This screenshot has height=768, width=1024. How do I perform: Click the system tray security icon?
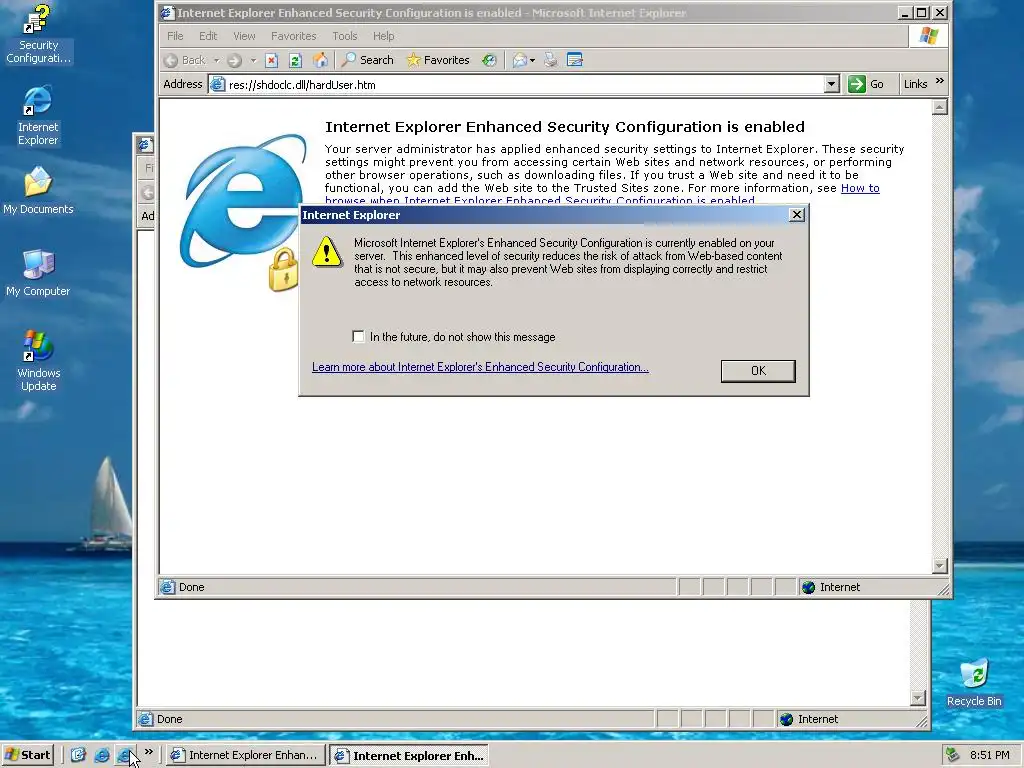953,755
